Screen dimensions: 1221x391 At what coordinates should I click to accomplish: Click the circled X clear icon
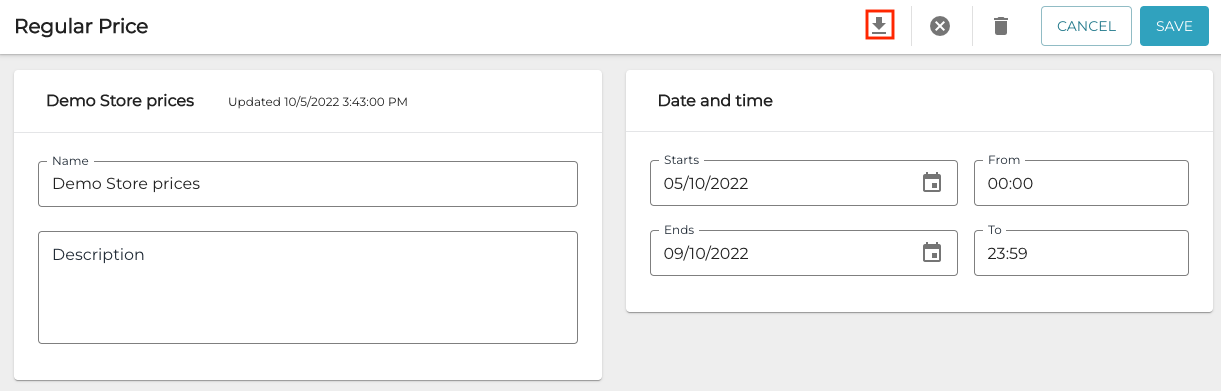pos(940,26)
